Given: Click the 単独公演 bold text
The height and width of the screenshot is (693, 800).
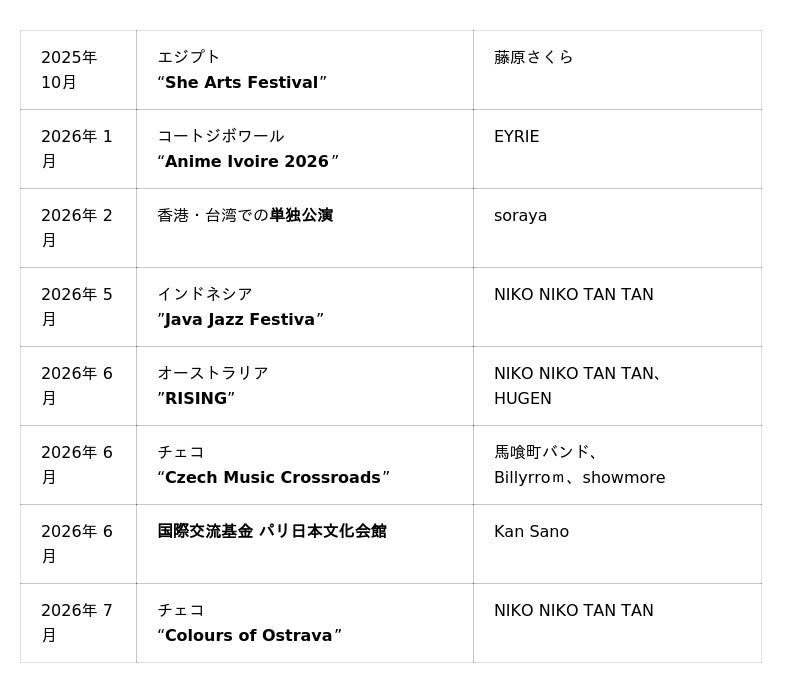Looking at the screenshot, I should 302,215.
